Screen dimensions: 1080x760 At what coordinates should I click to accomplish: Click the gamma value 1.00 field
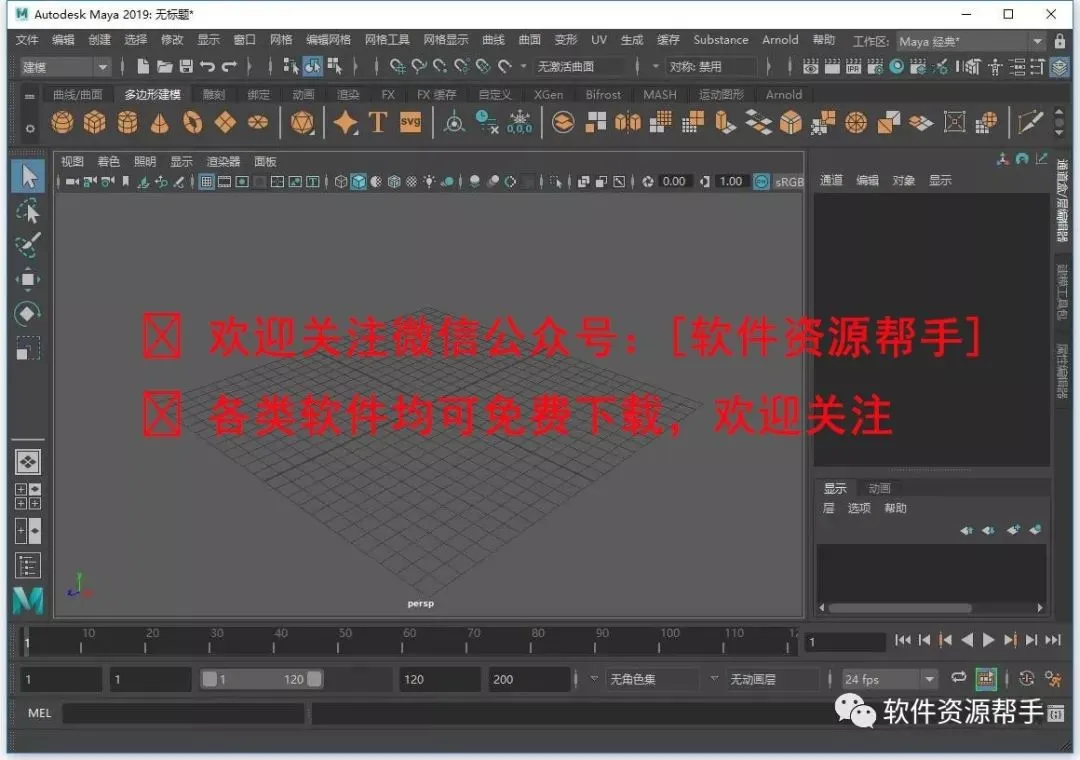pos(730,182)
